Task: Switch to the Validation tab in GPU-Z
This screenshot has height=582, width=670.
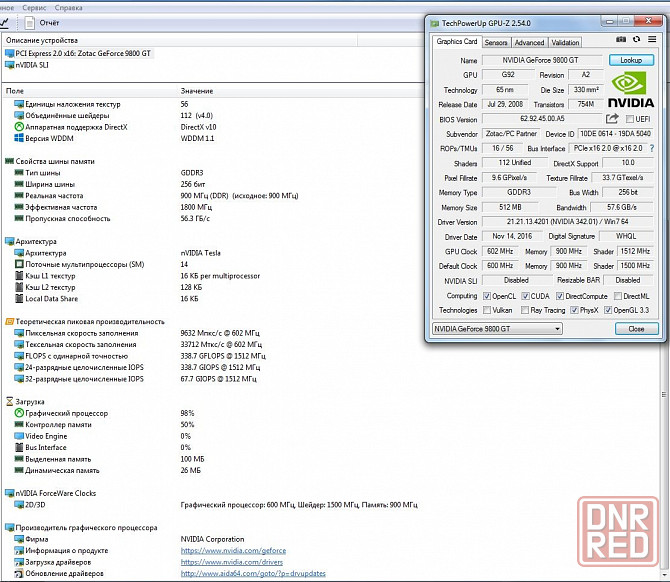Action: (565, 43)
